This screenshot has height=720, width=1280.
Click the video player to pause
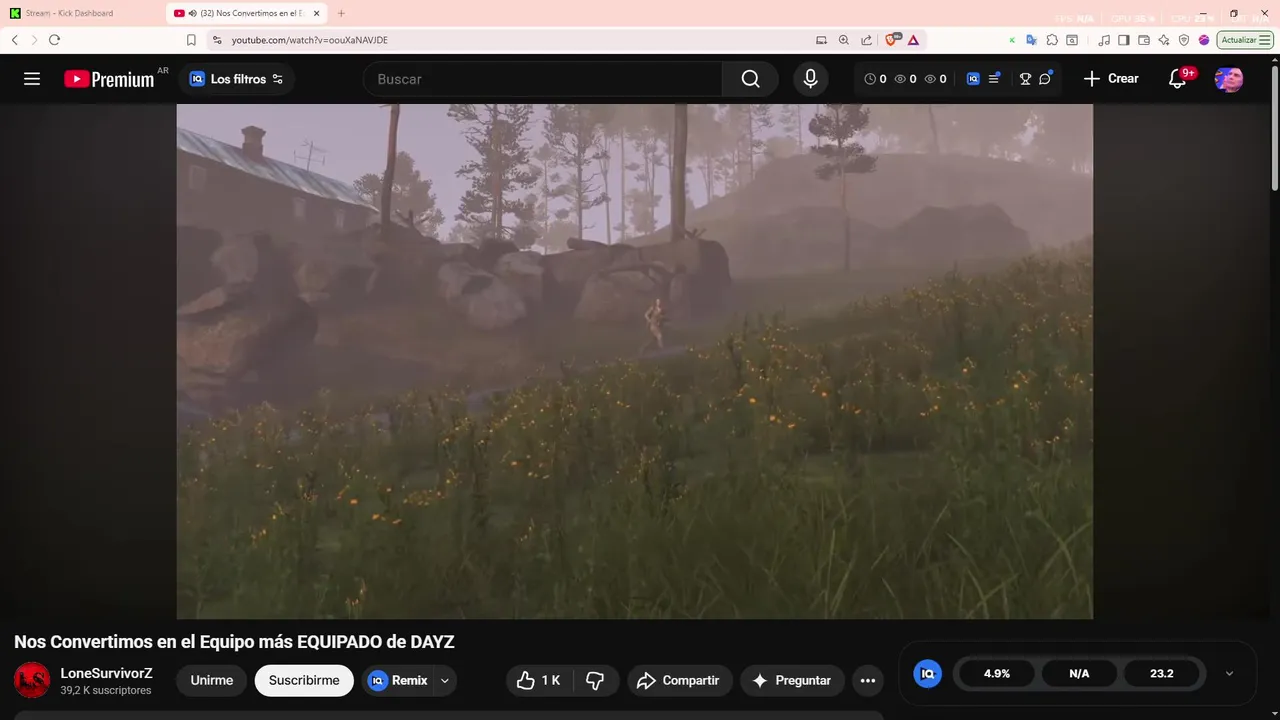coord(635,361)
